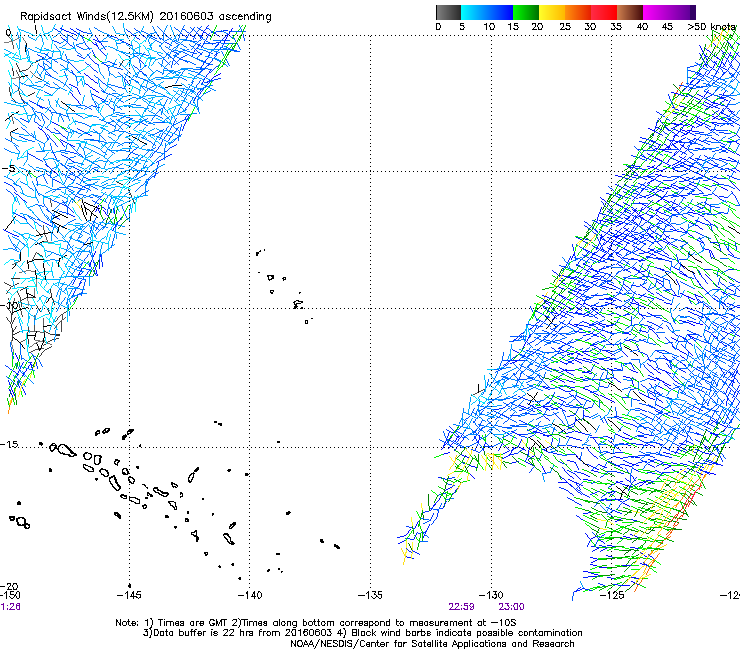
Task: Click the NOAA/NESDIS credit line
Action: click(x=432, y=644)
